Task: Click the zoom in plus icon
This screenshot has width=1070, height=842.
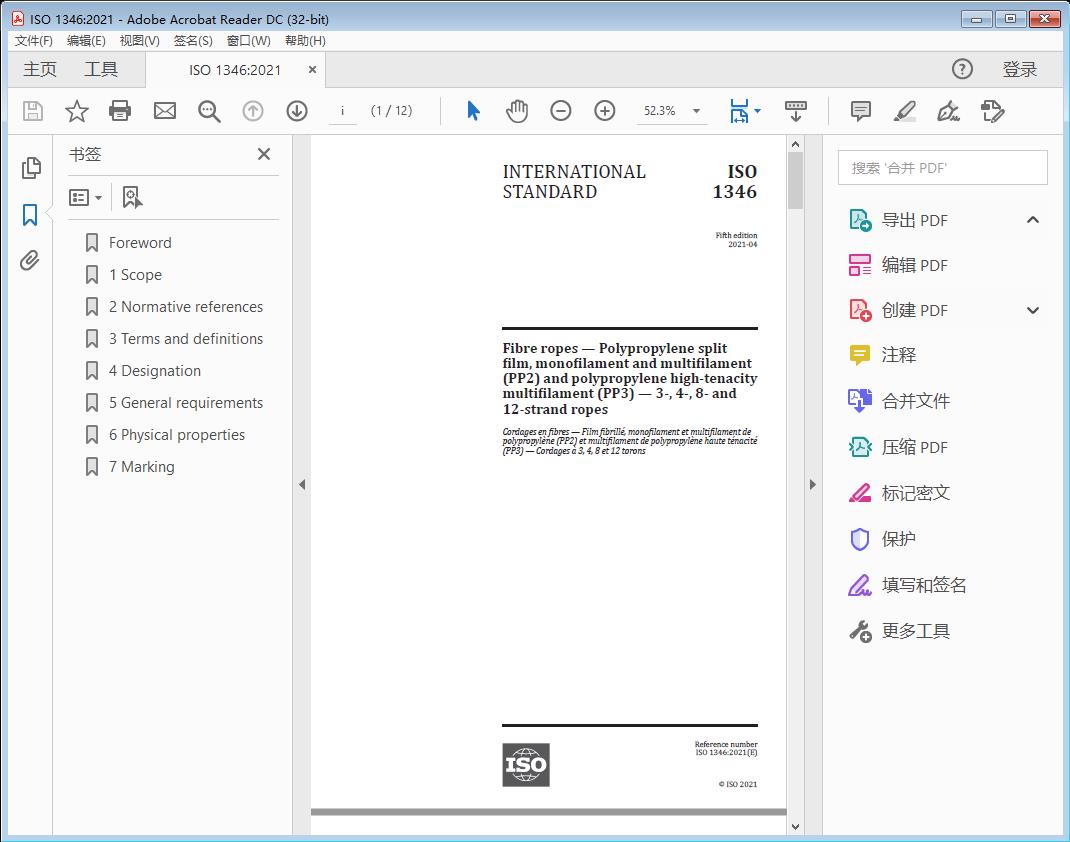Action: click(x=605, y=111)
